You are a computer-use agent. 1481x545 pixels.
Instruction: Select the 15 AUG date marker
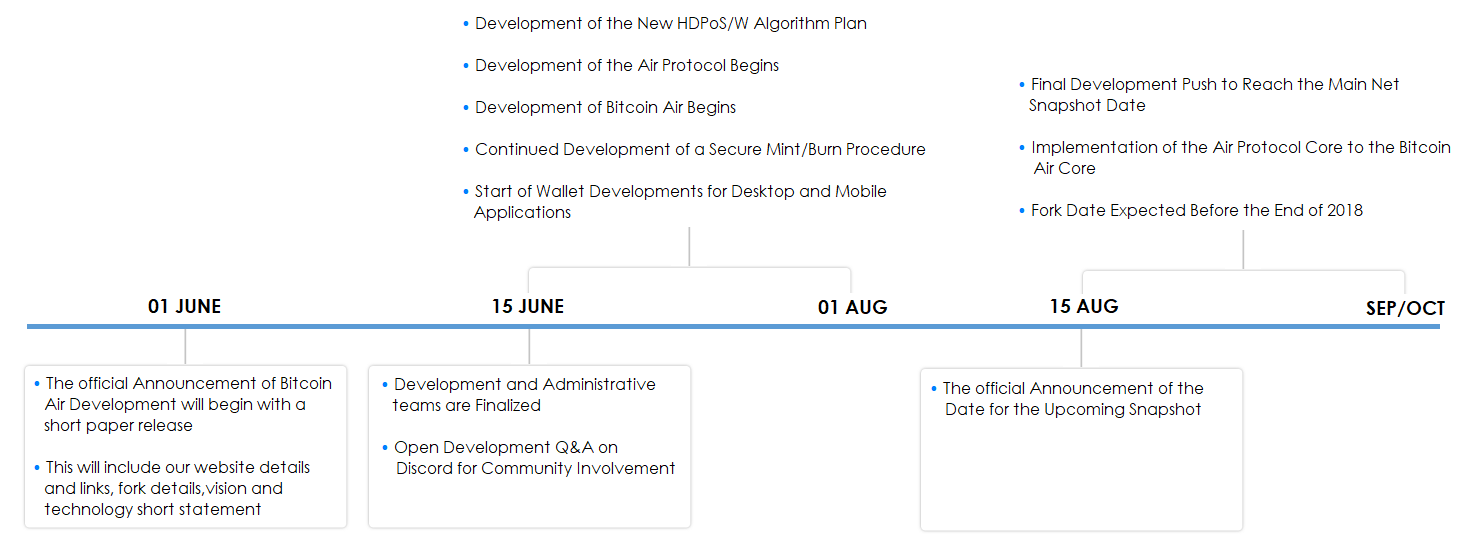1084,306
